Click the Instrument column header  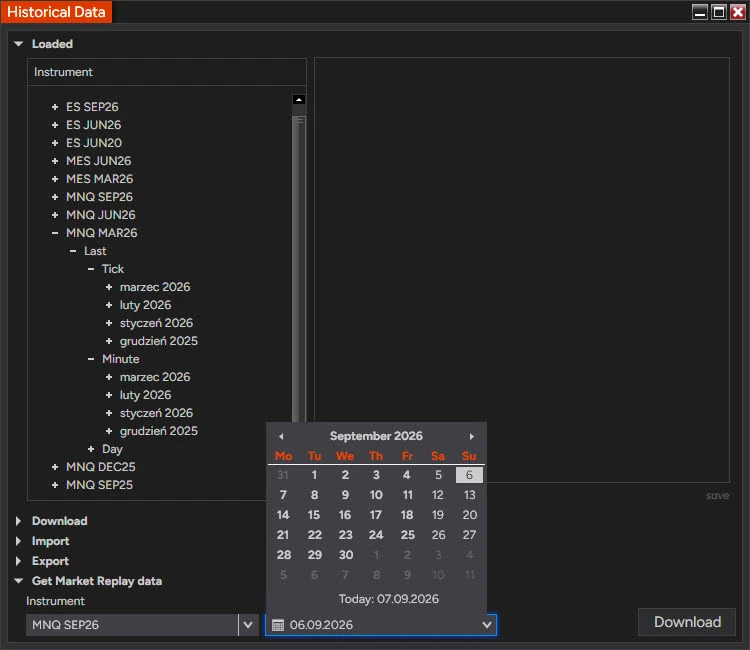point(167,72)
